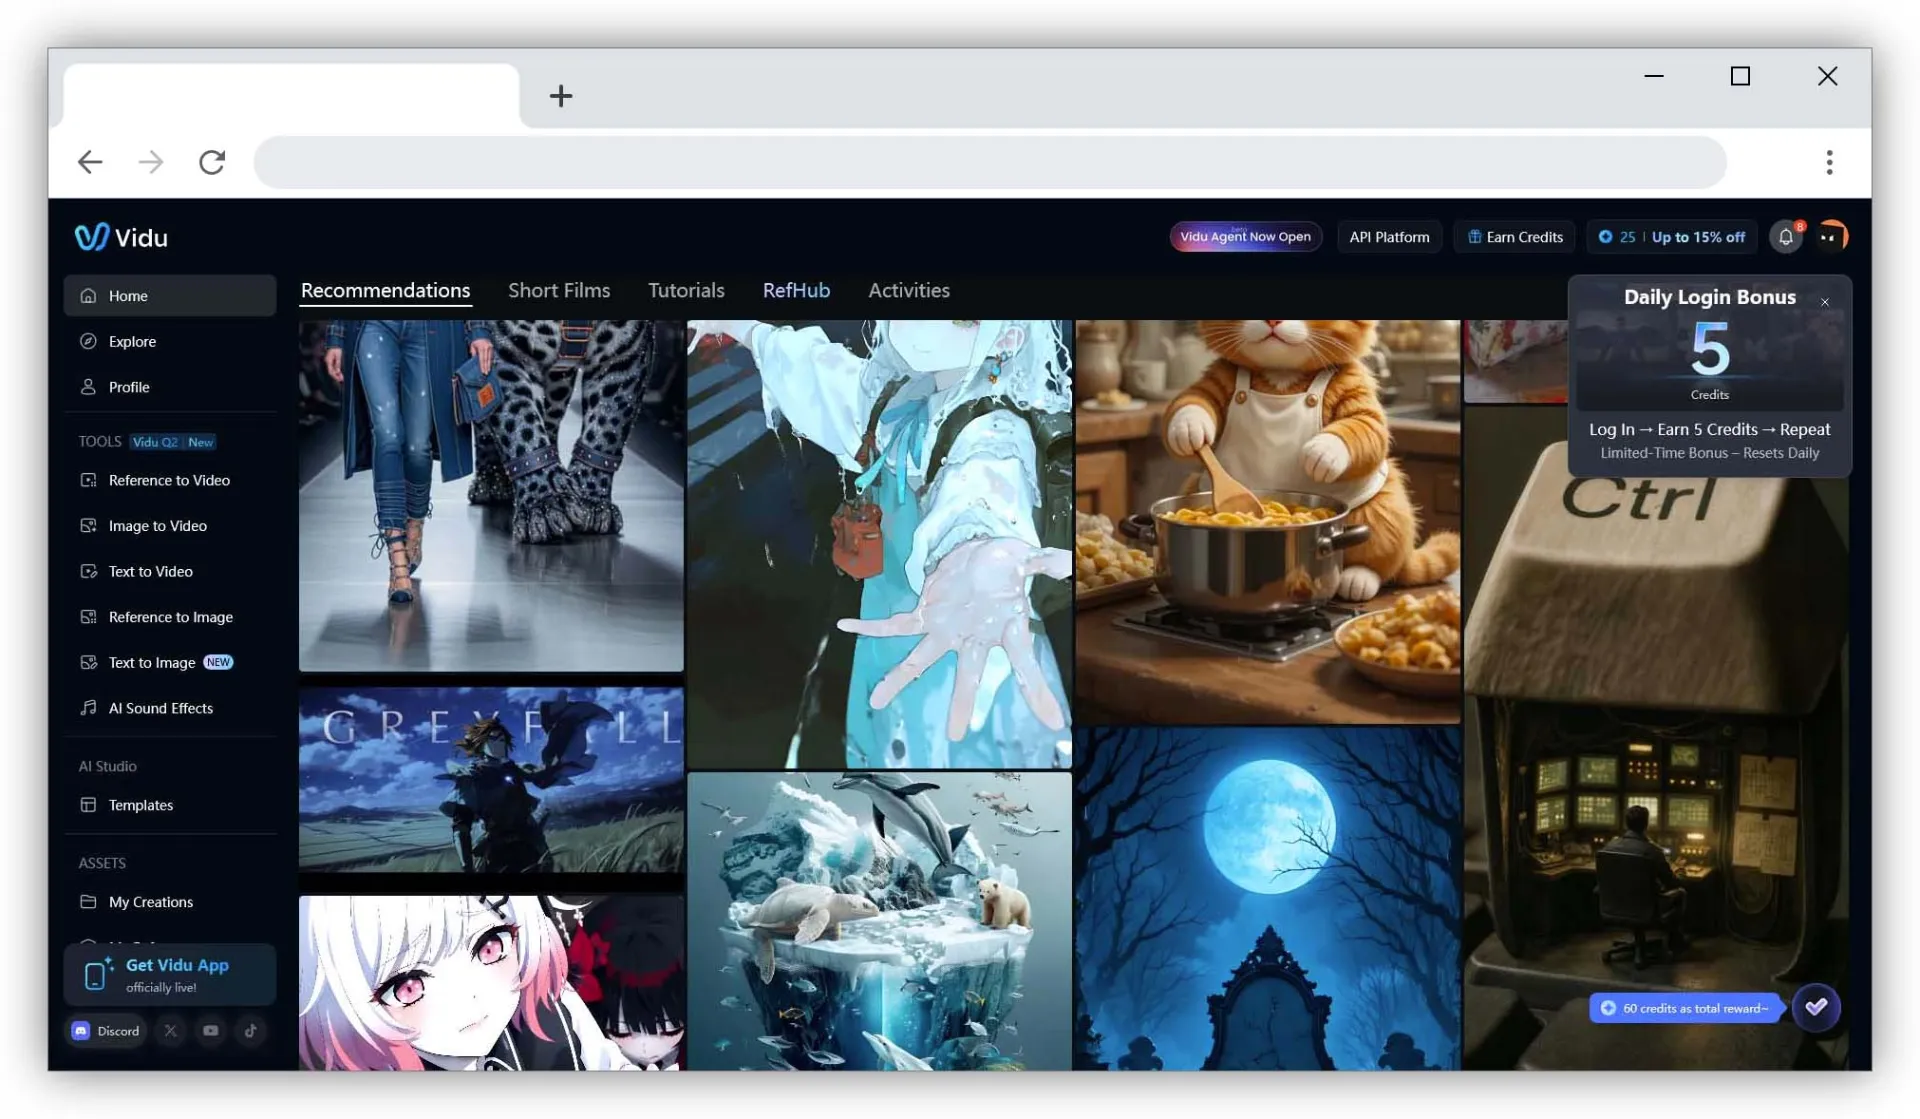The height and width of the screenshot is (1119, 1920).
Task: Click the YouTube social icon
Action: pyautogui.click(x=211, y=1031)
